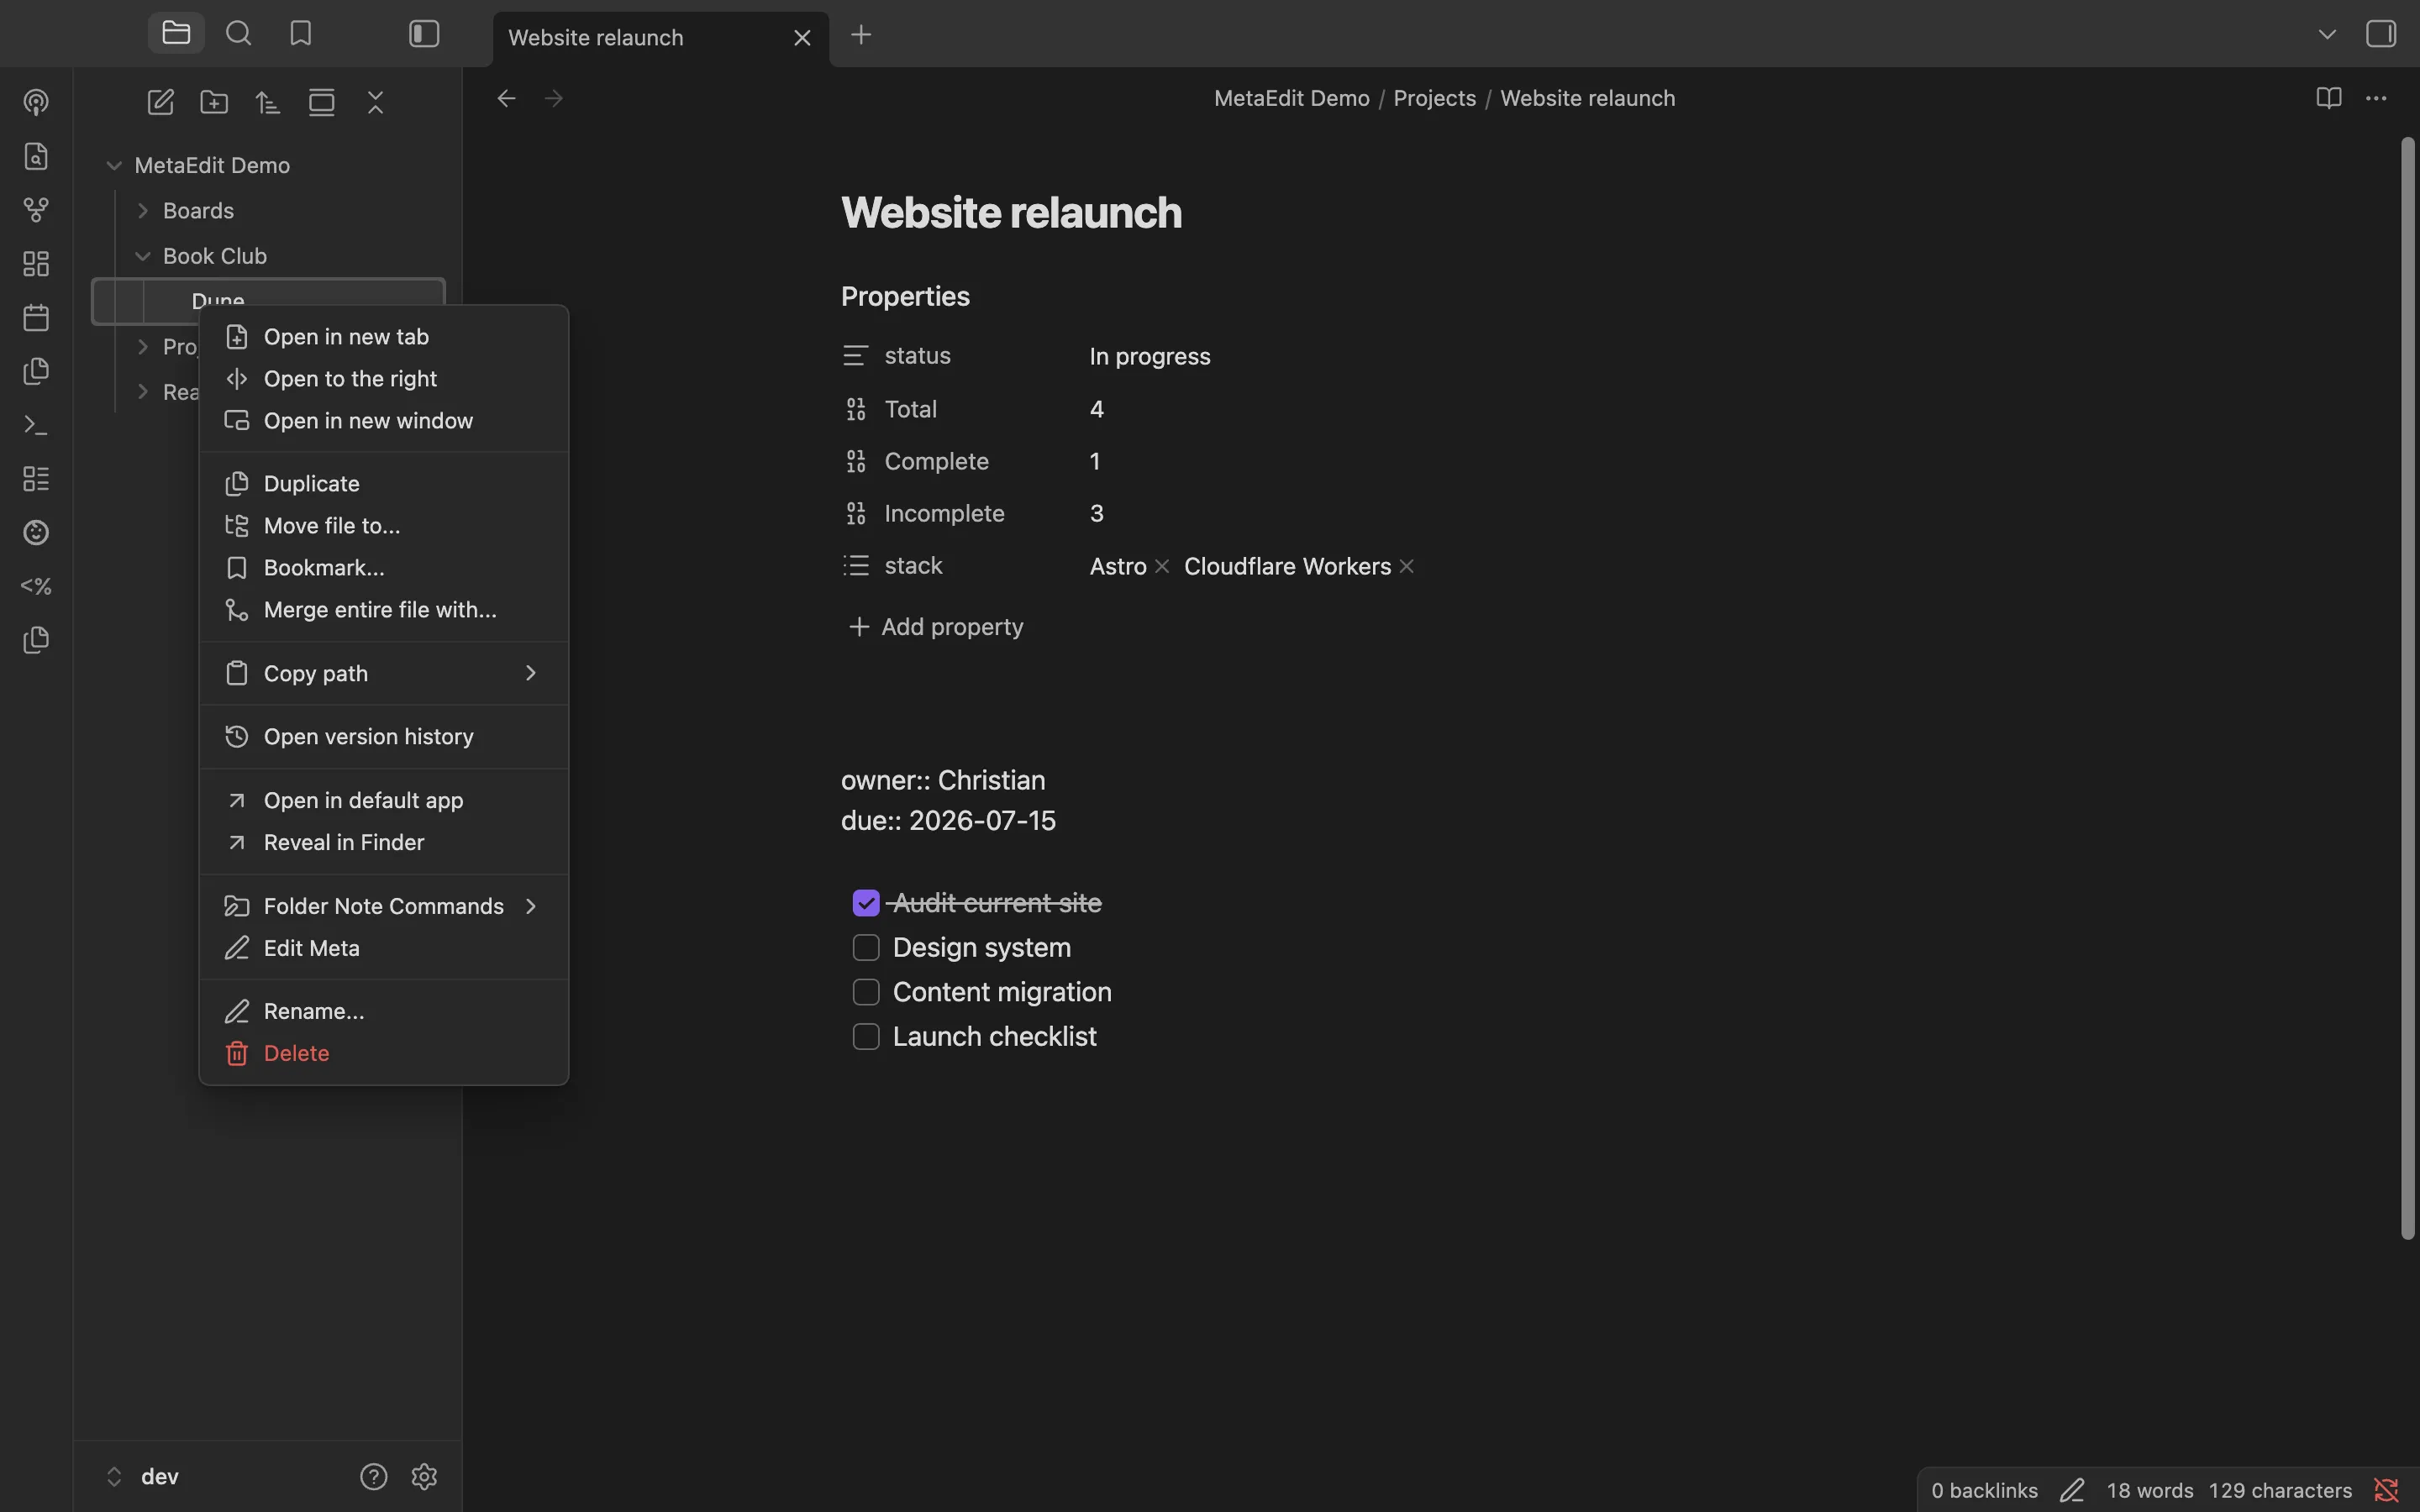
Task: Open the graph view ribbon icon
Action: pos(36,210)
